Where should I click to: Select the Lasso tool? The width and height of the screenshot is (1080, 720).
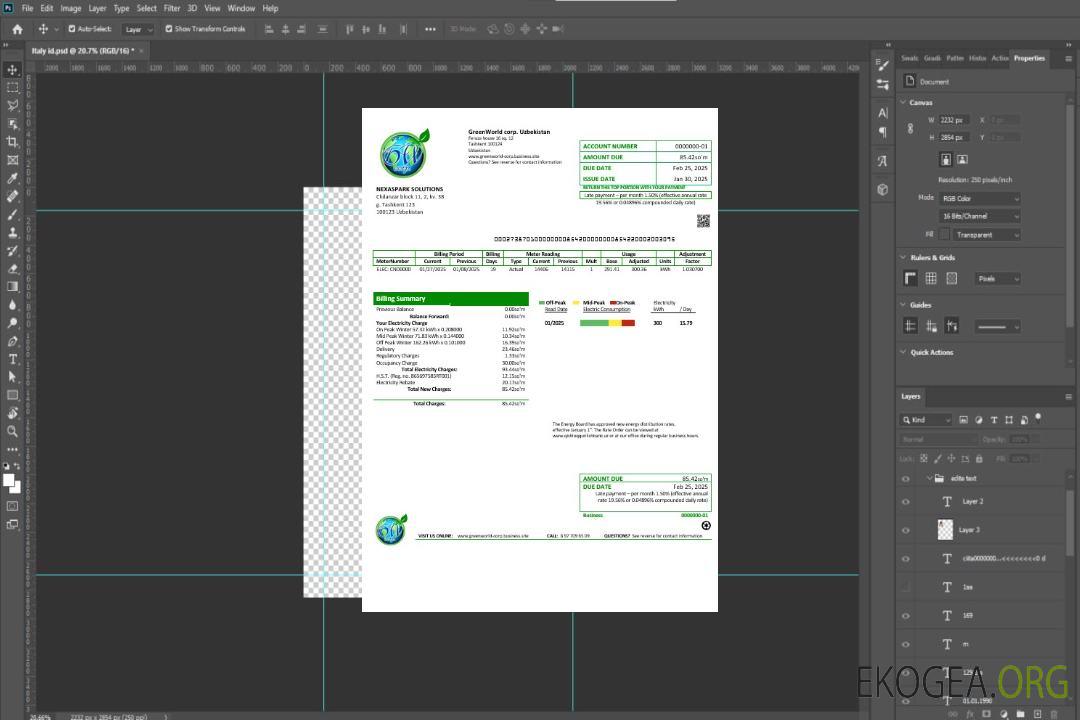(12, 105)
